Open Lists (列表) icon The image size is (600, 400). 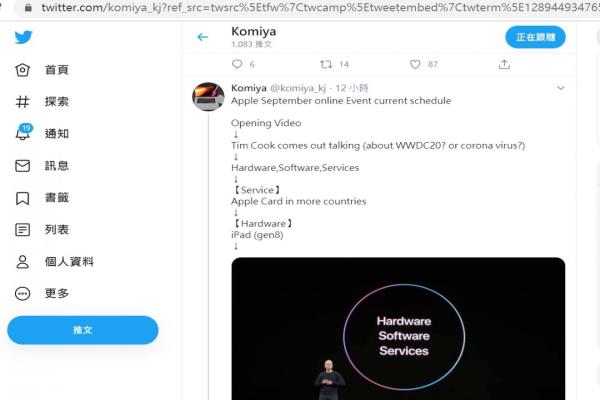23,230
